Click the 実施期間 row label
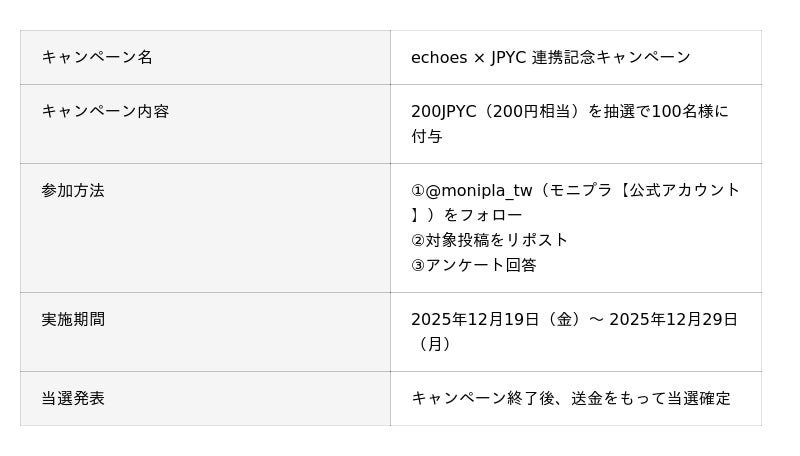This screenshot has width=800, height=456. click(x=73, y=319)
